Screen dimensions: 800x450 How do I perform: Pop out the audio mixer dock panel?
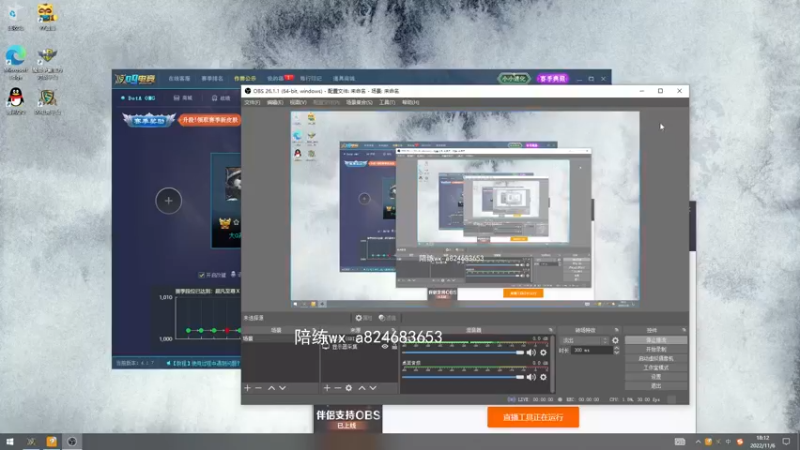[551, 330]
